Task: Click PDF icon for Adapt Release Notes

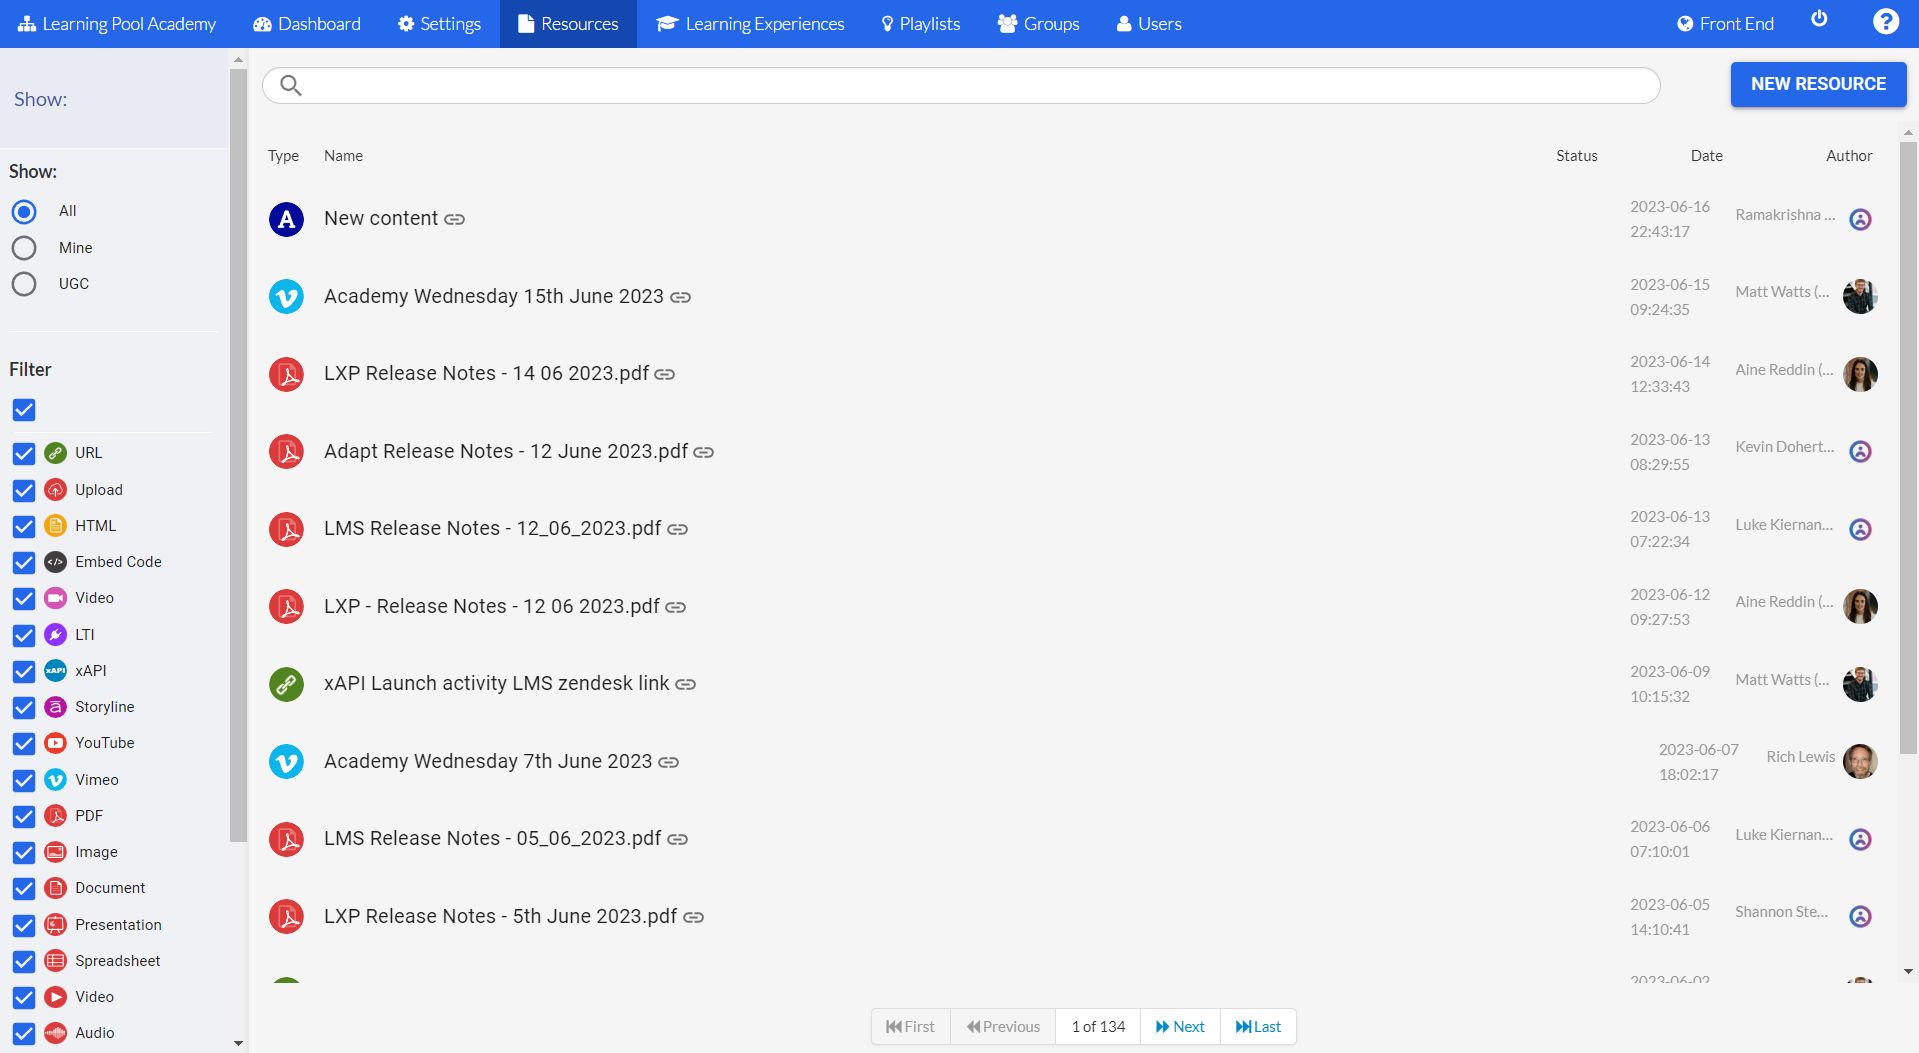Action: 287,451
